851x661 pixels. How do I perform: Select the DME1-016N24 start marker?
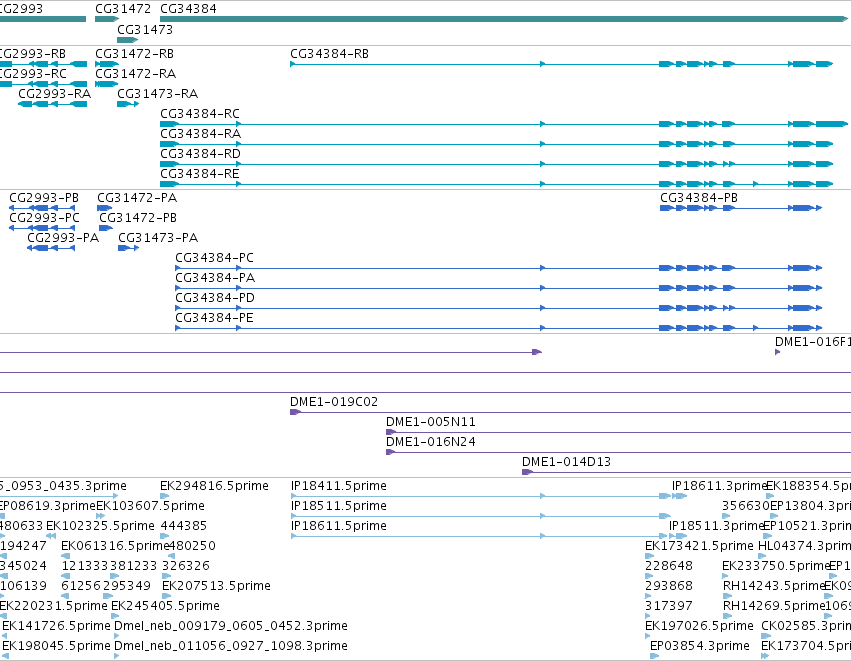390,453
